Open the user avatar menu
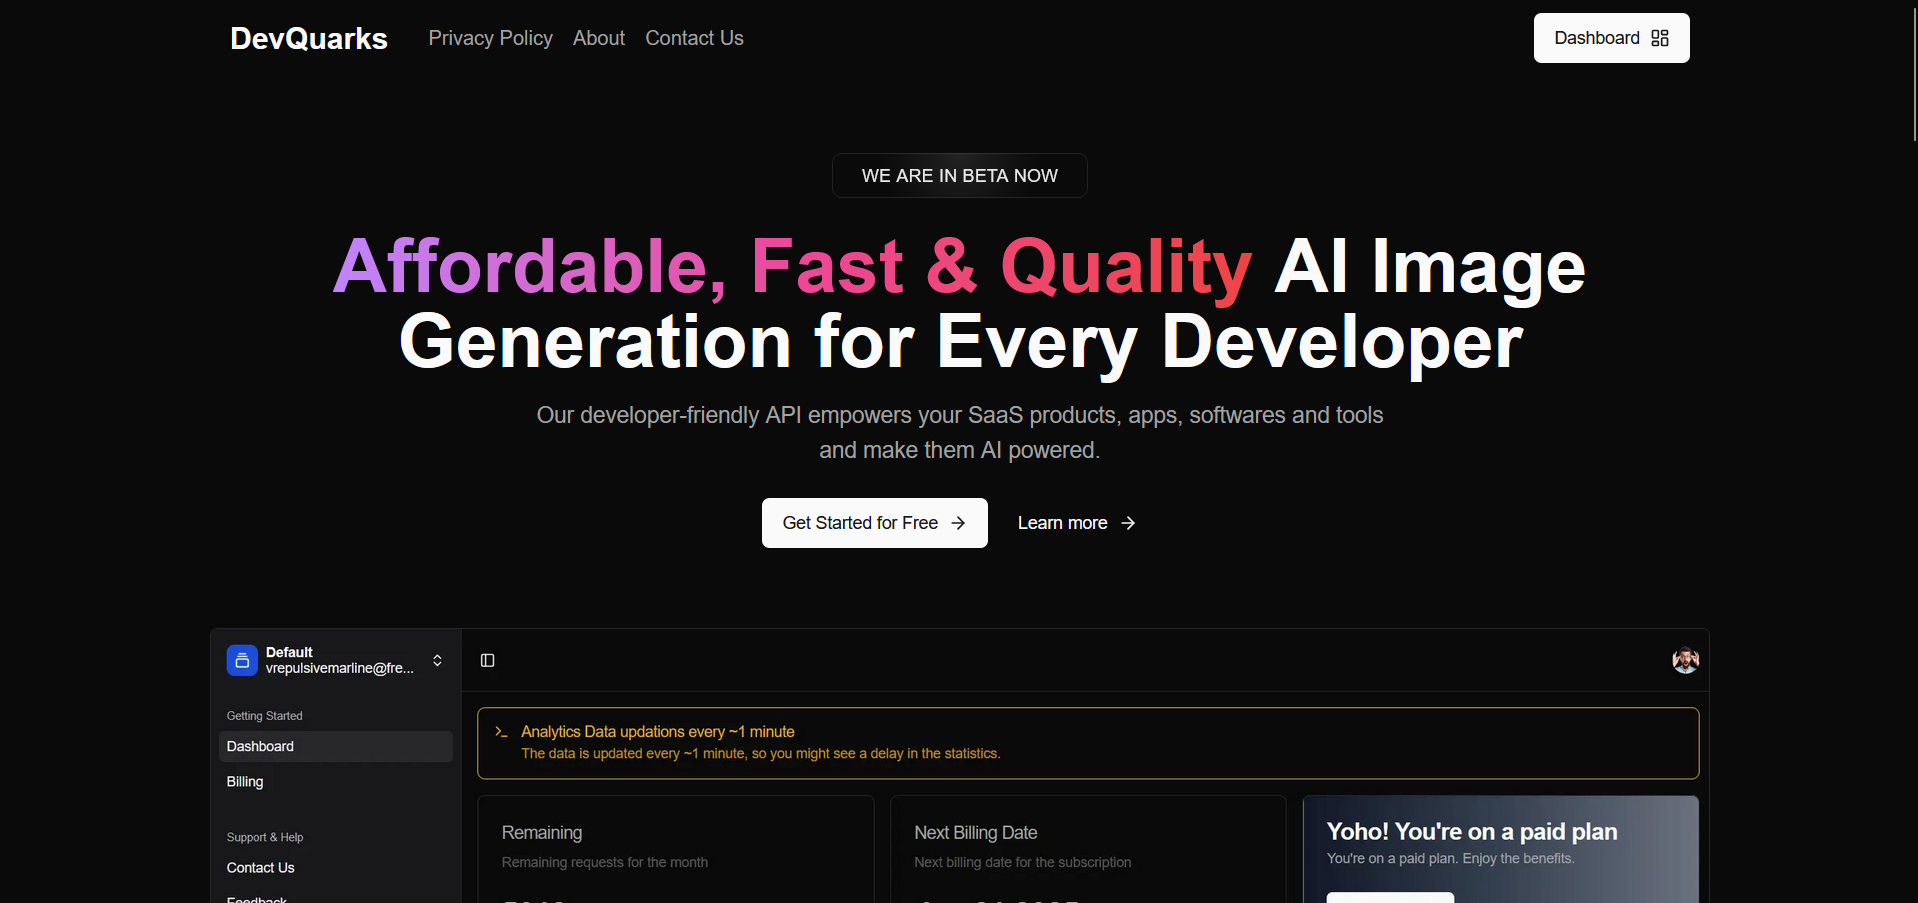1918x903 pixels. click(x=1685, y=660)
